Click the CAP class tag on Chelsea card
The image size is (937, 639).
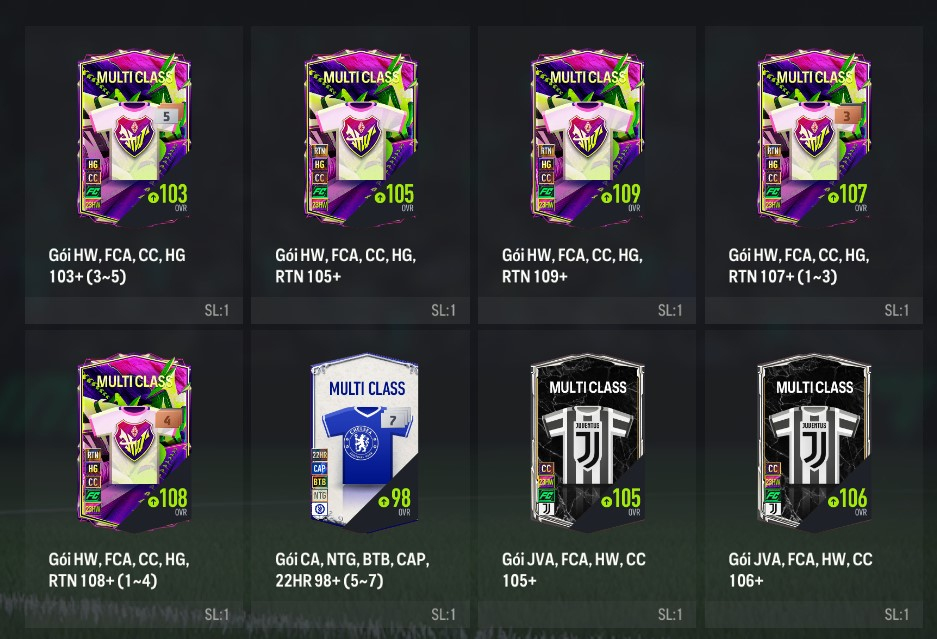[x=320, y=469]
